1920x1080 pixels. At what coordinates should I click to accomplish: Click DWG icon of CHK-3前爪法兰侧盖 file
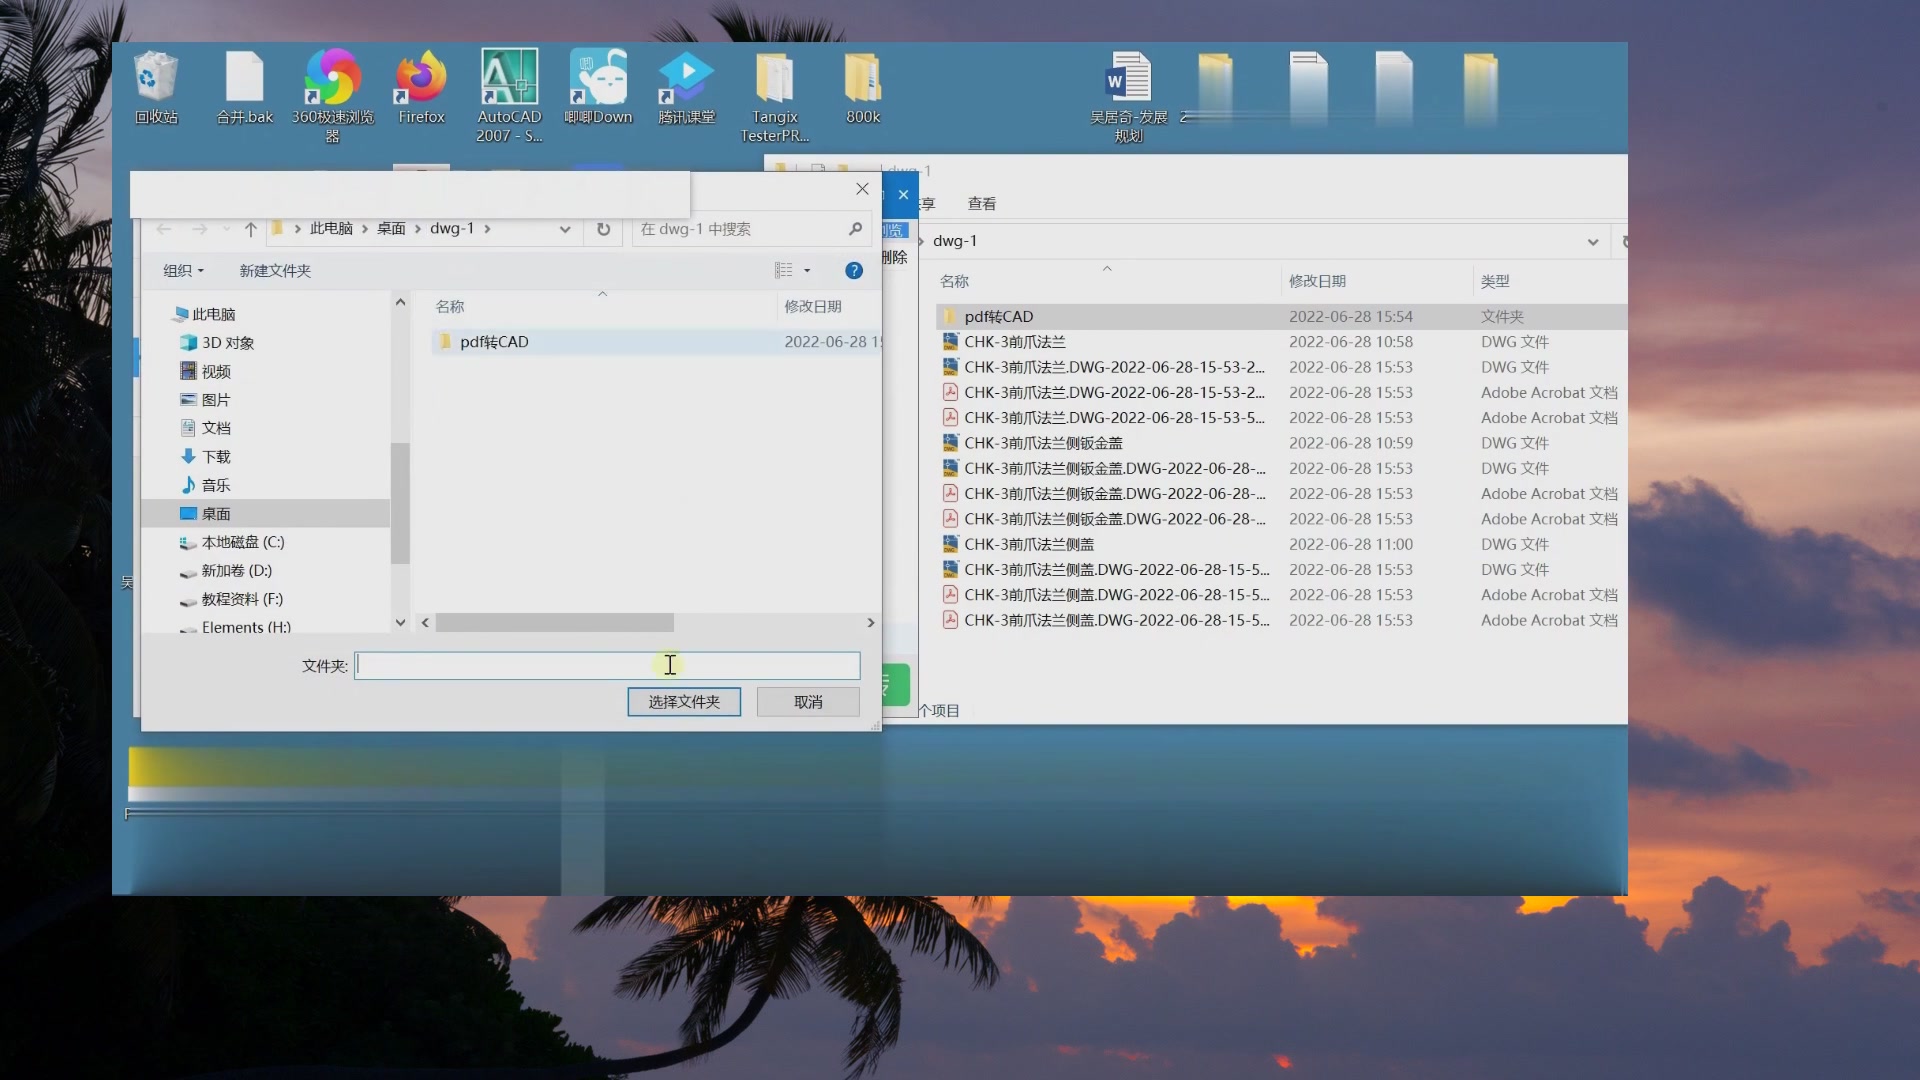(x=950, y=545)
